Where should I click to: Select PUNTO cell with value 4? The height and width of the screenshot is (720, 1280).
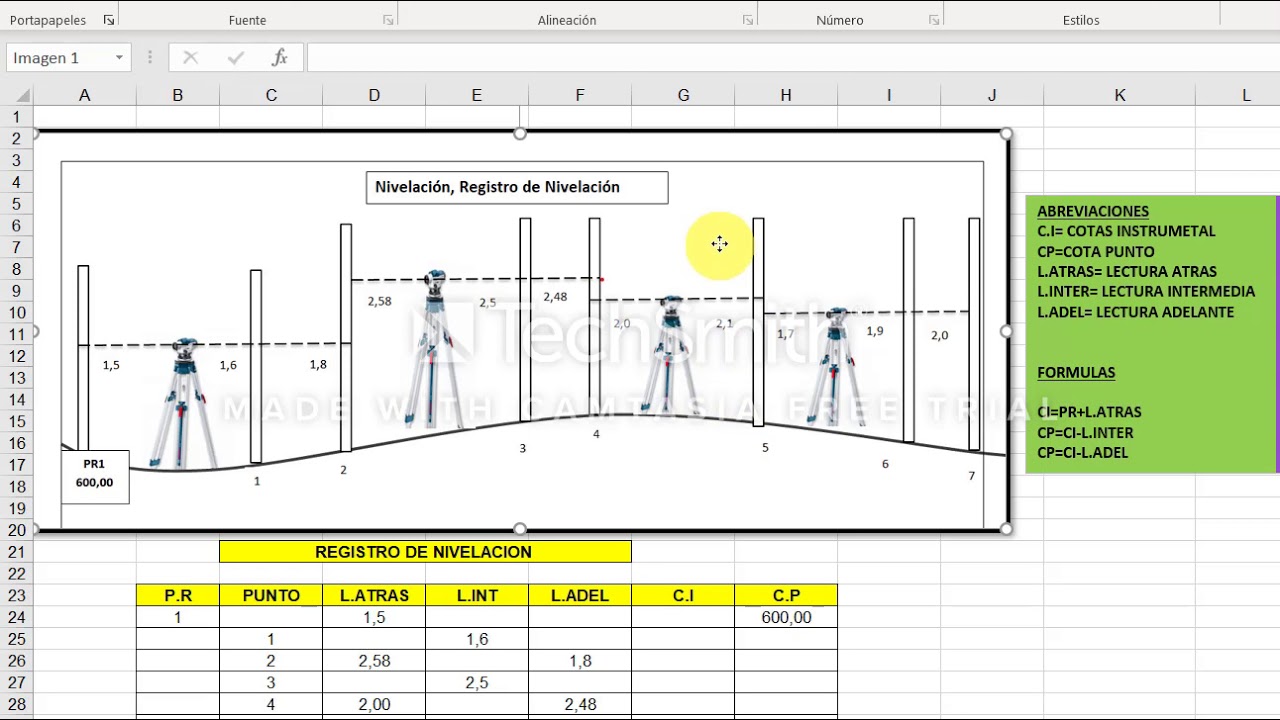coord(271,705)
